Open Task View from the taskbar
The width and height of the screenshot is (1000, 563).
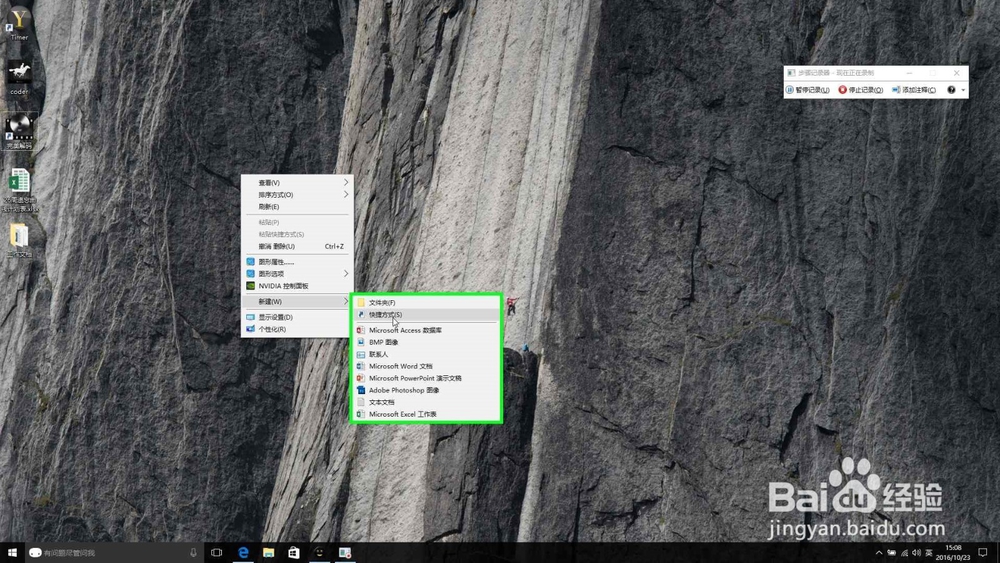click(x=217, y=553)
